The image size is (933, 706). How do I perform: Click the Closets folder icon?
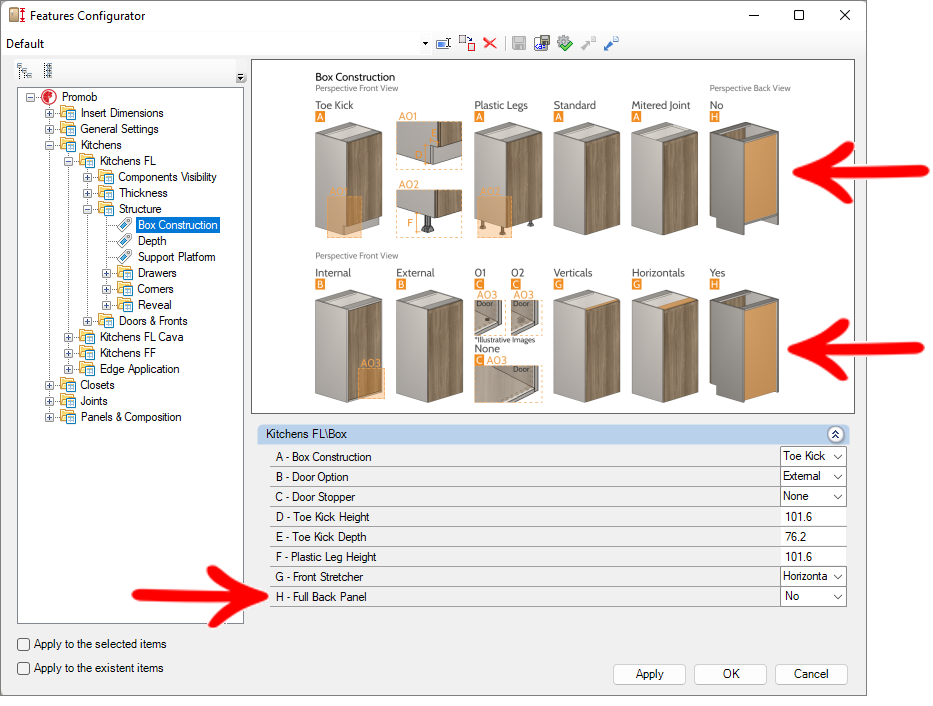point(68,385)
